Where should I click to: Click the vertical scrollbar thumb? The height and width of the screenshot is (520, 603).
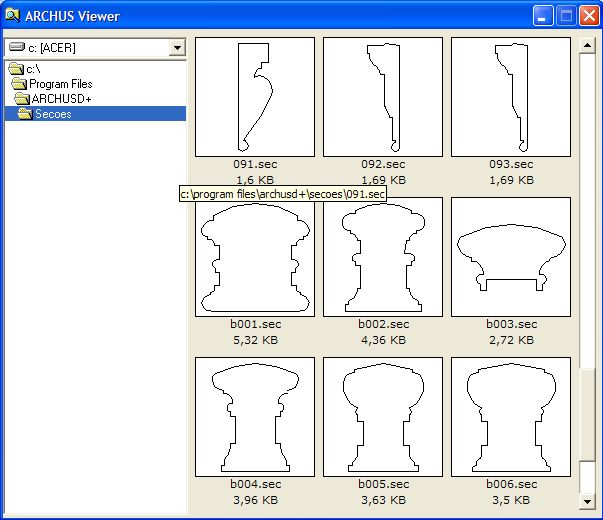(x=587, y=415)
